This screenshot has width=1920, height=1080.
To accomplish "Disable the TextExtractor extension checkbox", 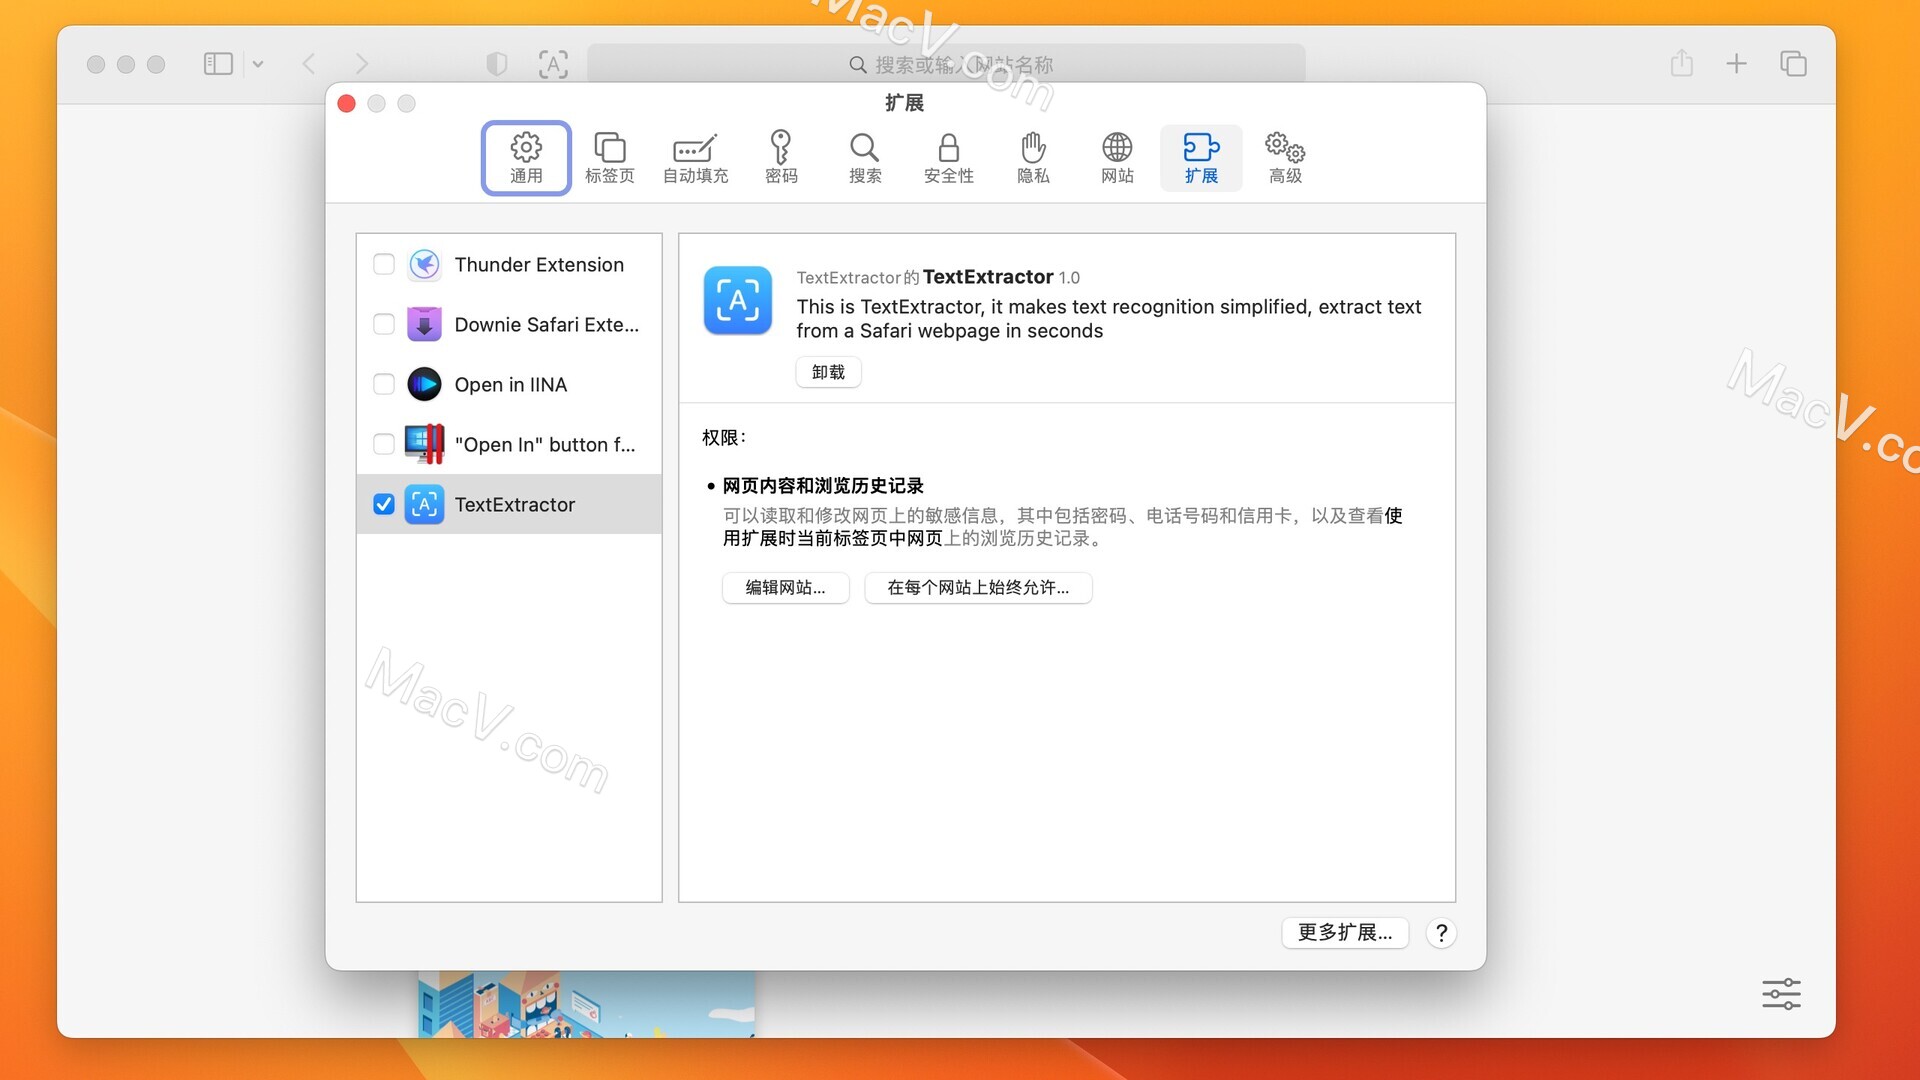I will pos(384,504).
